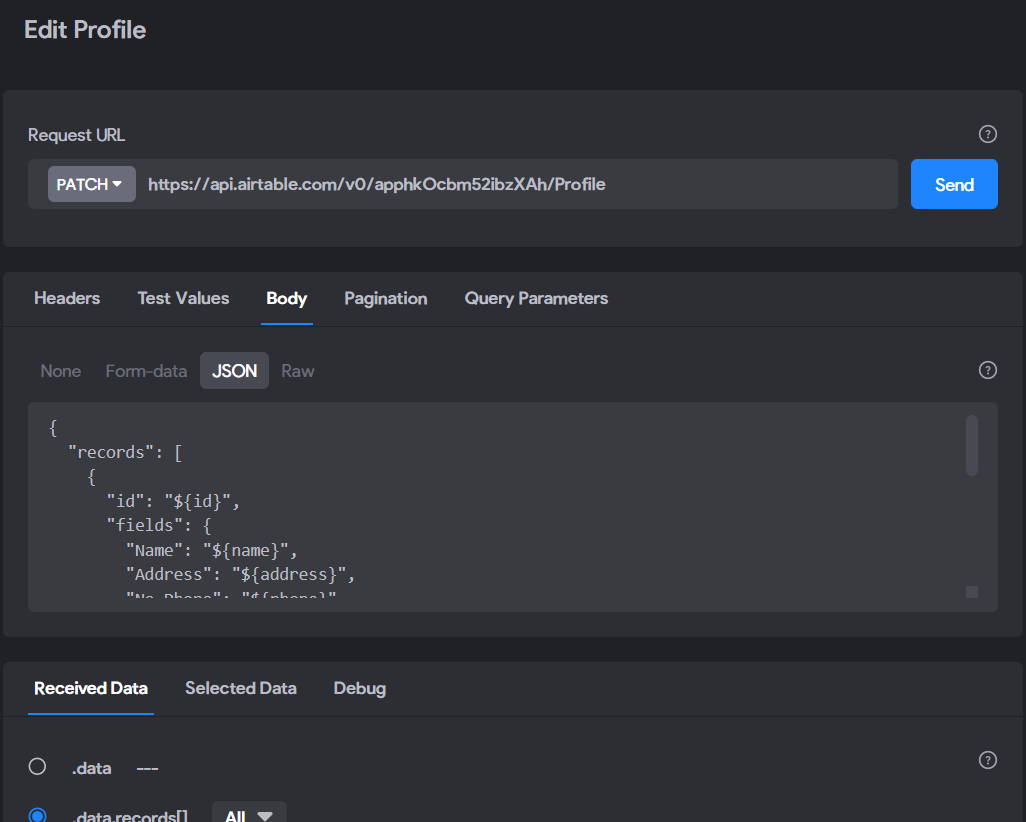1026x822 pixels.
Task: Open the PATCH method dropdown
Action: pos(92,185)
